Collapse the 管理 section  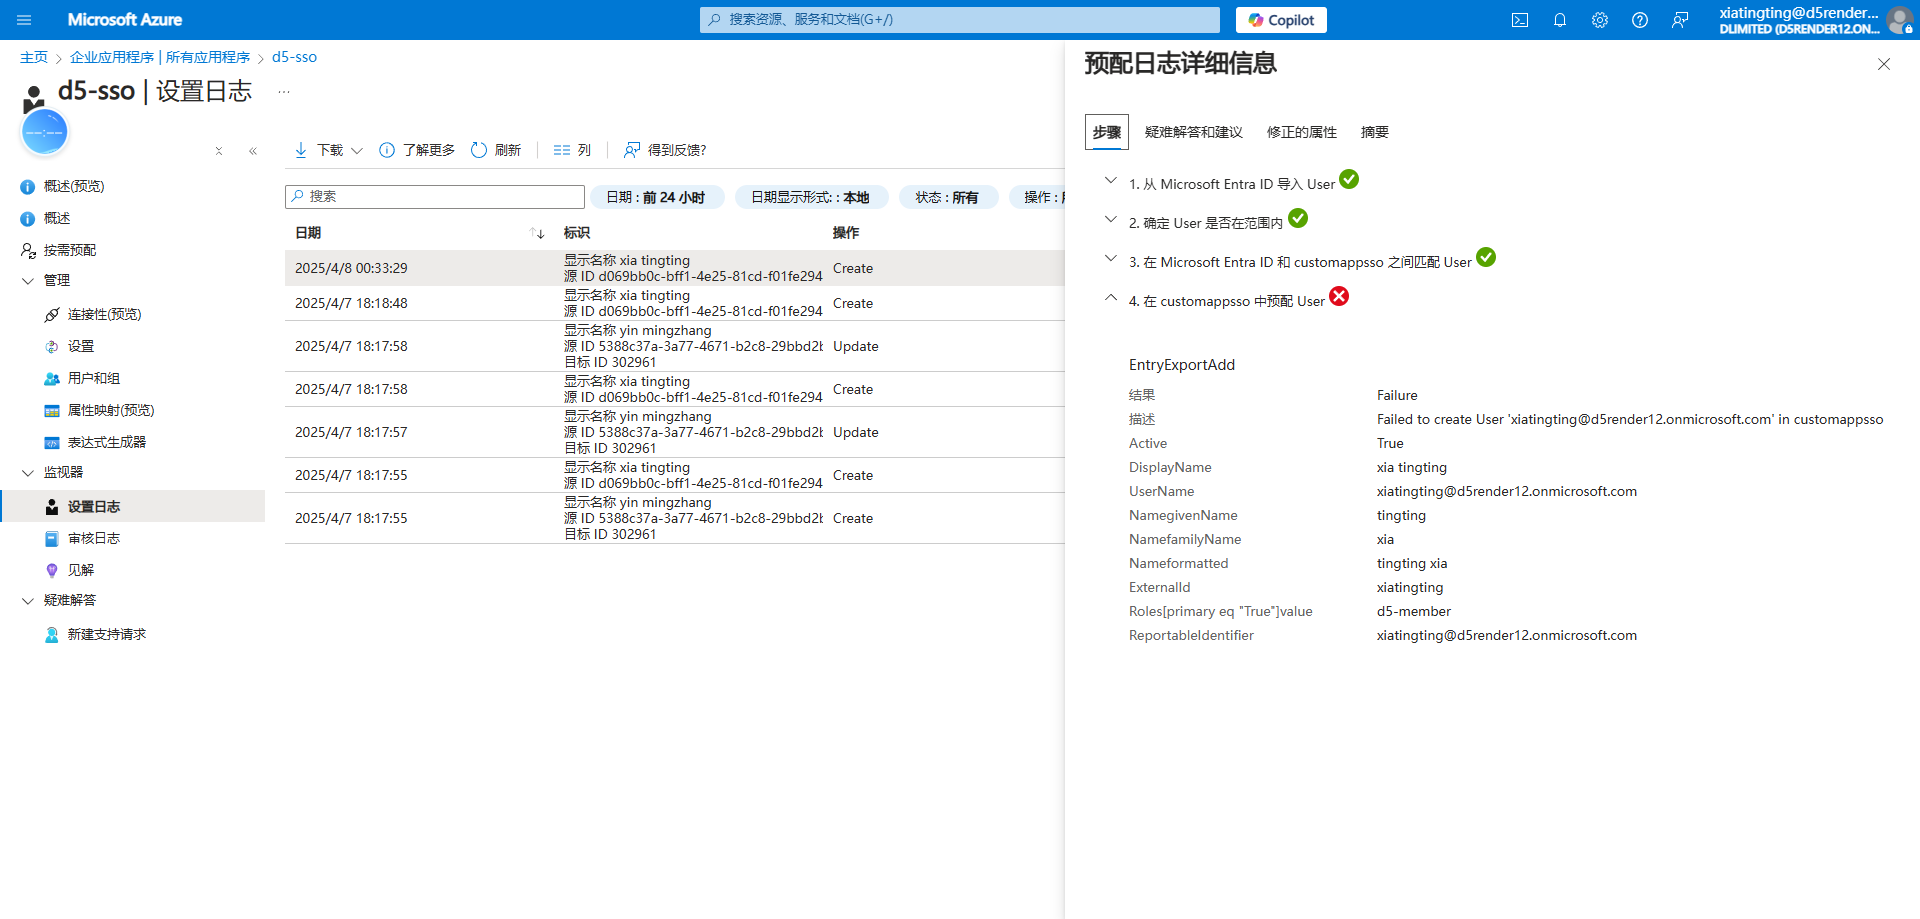tap(28, 281)
